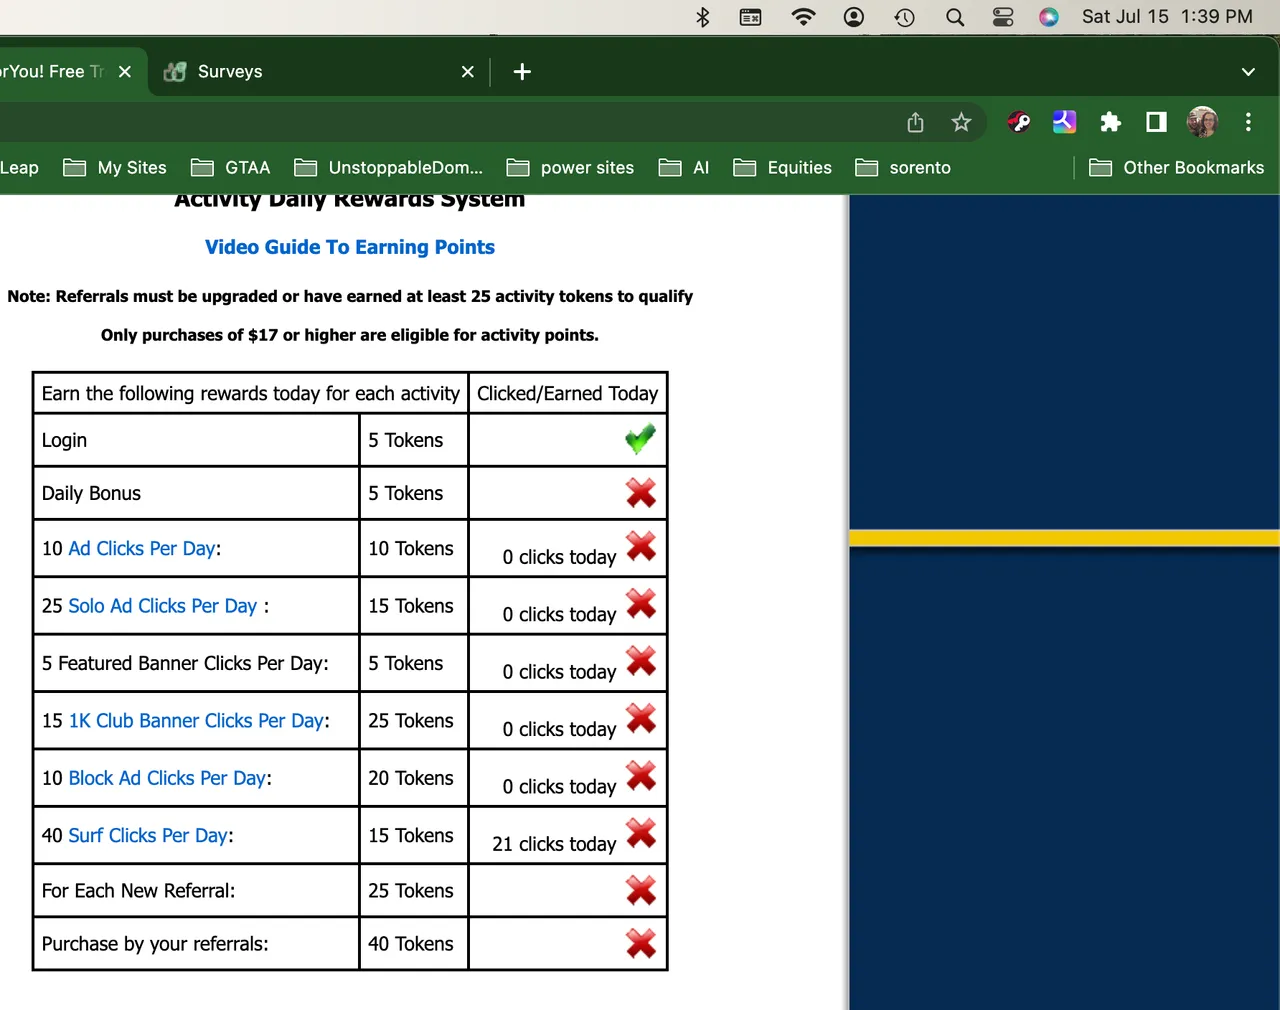The width and height of the screenshot is (1280, 1010).
Task: Click red X beside Surf Clicks 21 clicks today
Action: [x=641, y=833]
